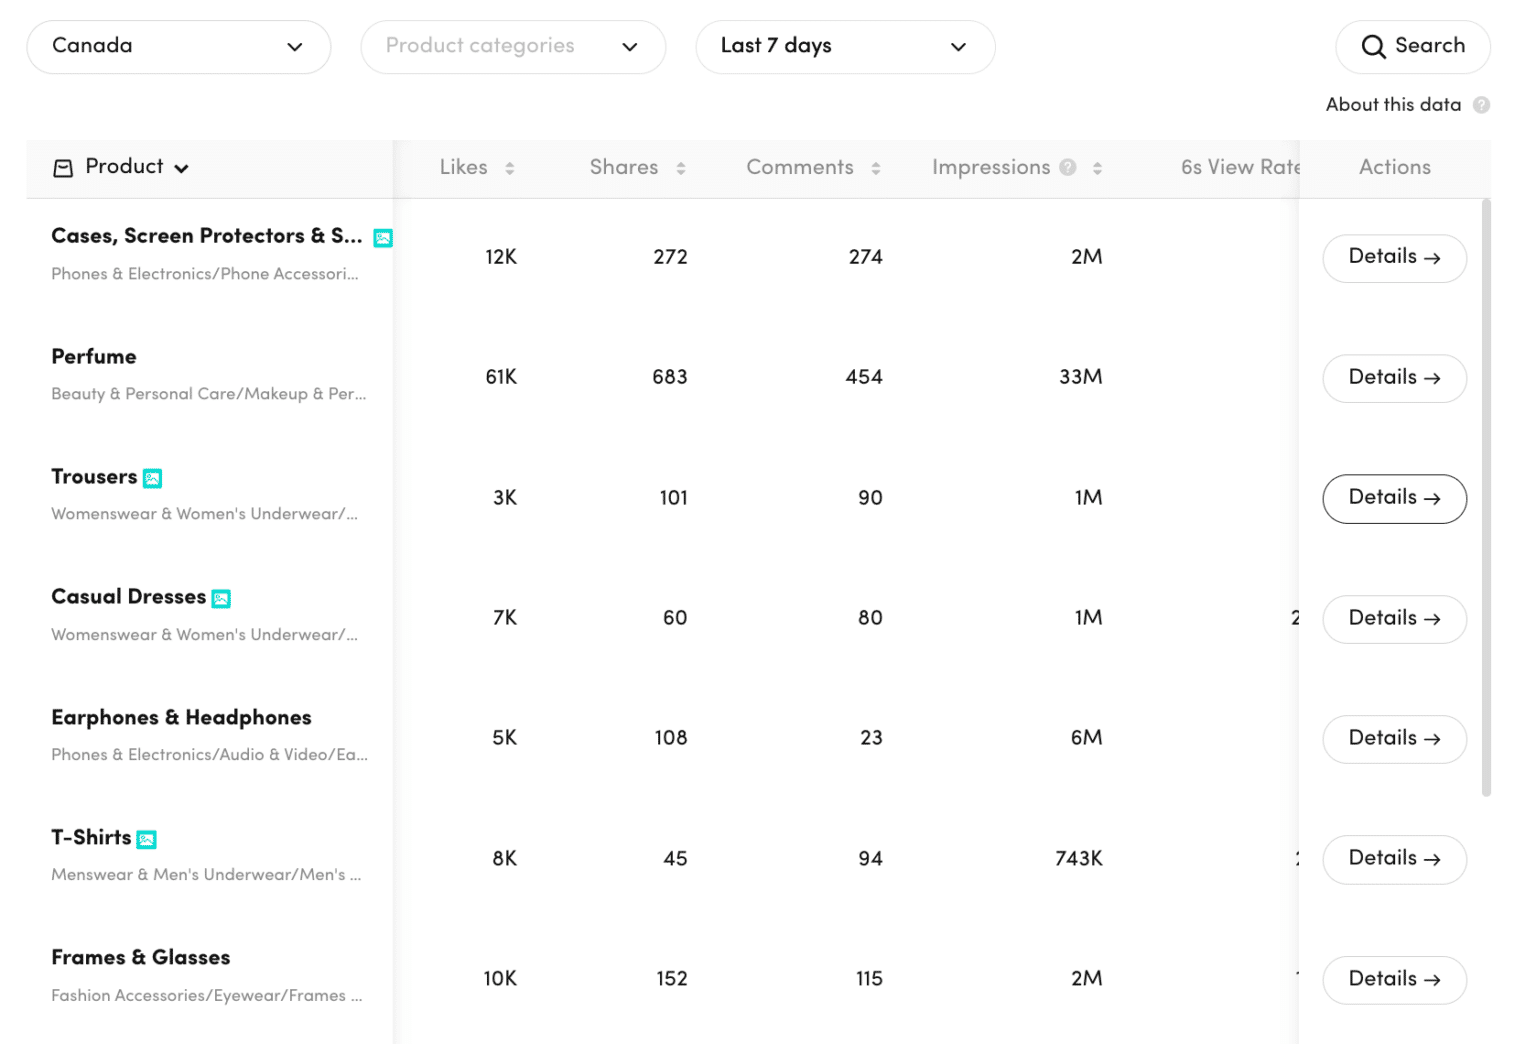Image resolution: width=1536 pixels, height=1044 pixels.
Task: Open the Last 7 days date range dropdown
Action: coord(844,46)
